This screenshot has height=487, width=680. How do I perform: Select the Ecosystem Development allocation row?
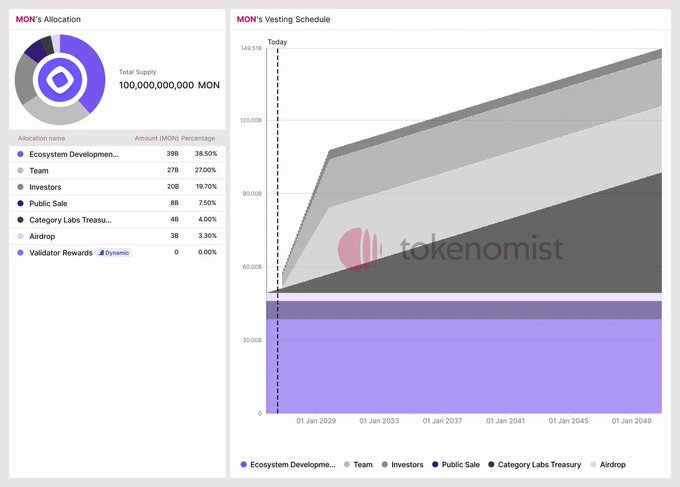[x=117, y=154]
